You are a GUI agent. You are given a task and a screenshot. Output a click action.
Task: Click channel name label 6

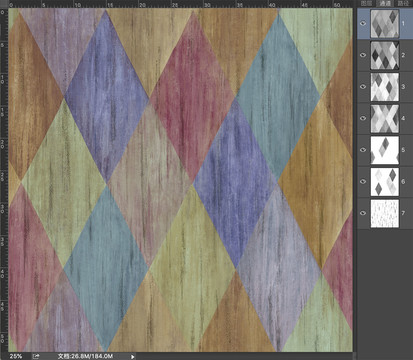click(x=403, y=182)
